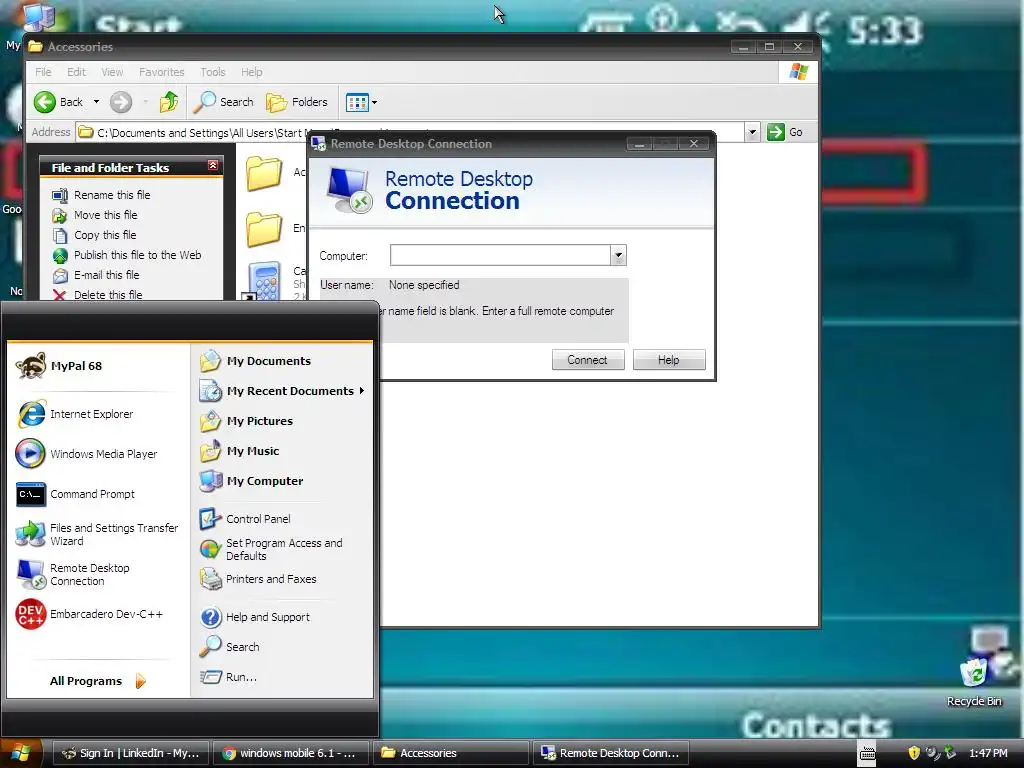
Task: Start Files and Settings Transfer Wizard
Action: [x=97, y=534]
